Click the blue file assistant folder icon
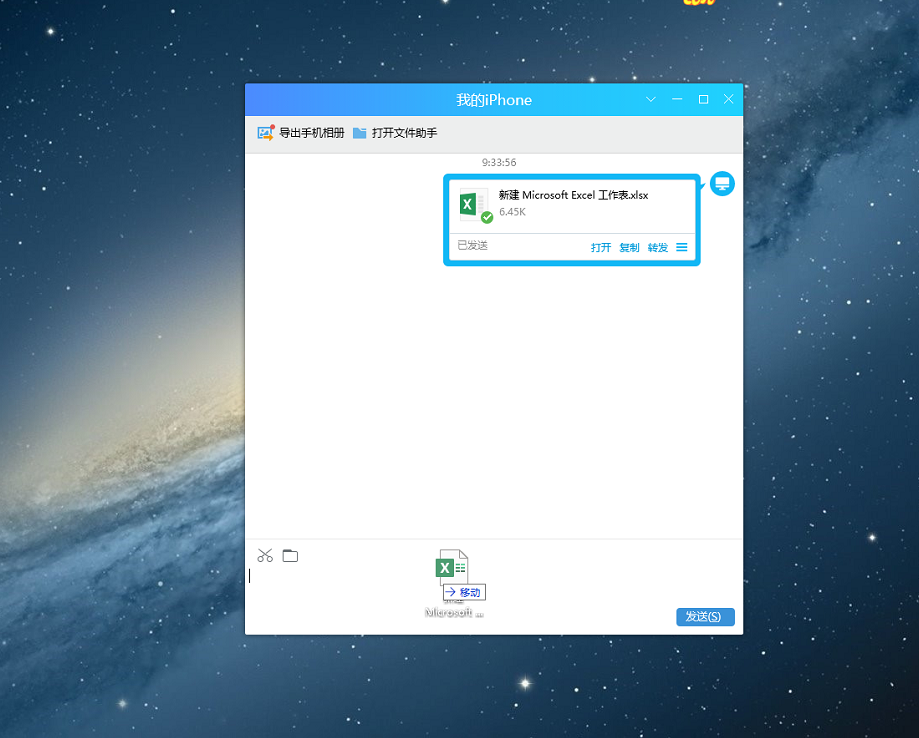Image resolution: width=919 pixels, height=738 pixels. [x=359, y=133]
